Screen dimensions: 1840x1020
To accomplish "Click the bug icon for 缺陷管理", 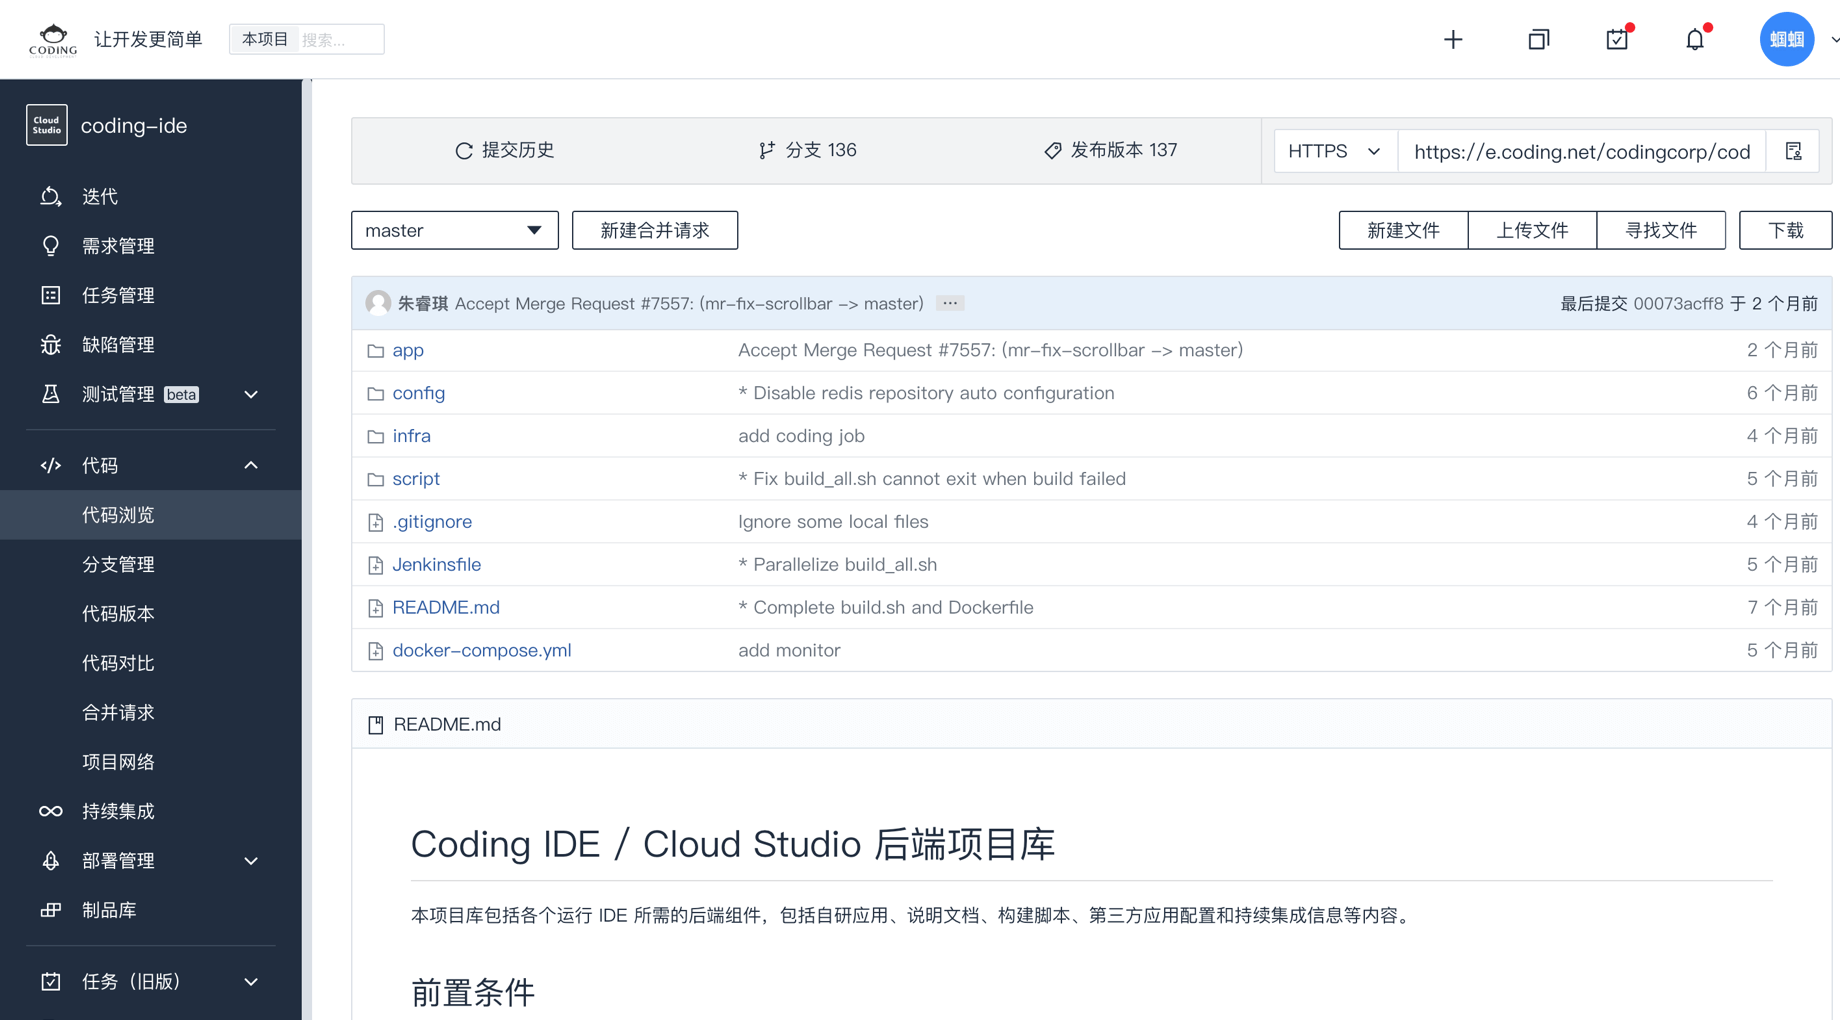I will click(x=50, y=345).
